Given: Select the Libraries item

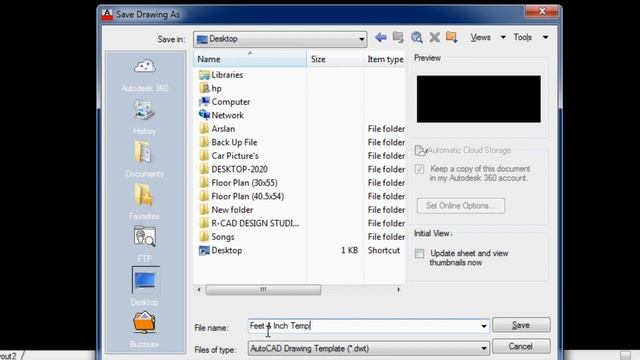Looking at the screenshot, I should tap(221, 75).
